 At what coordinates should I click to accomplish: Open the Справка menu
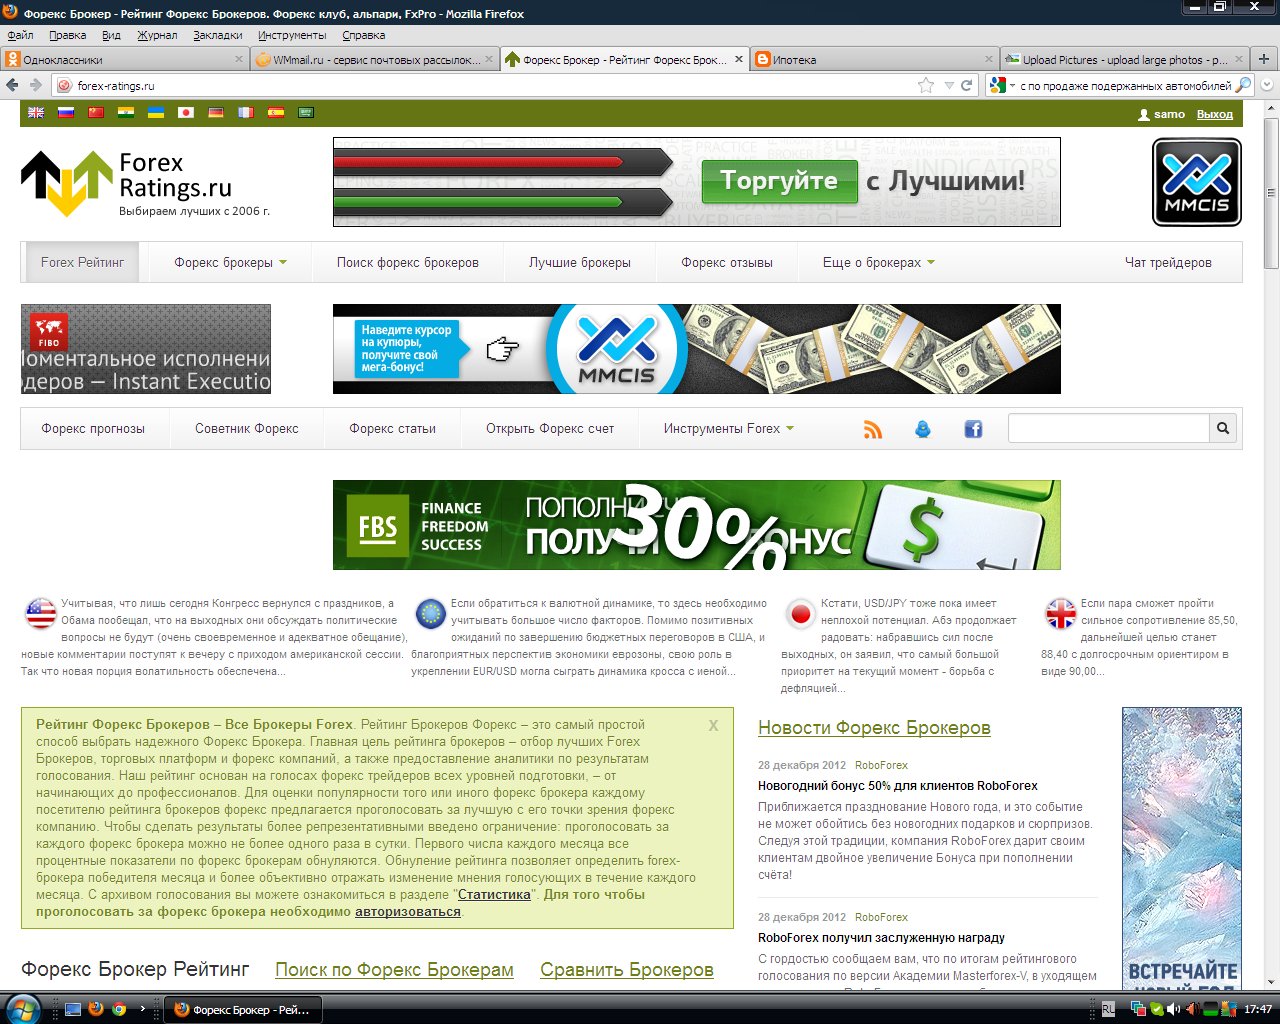pyautogui.click(x=364, y=35)
